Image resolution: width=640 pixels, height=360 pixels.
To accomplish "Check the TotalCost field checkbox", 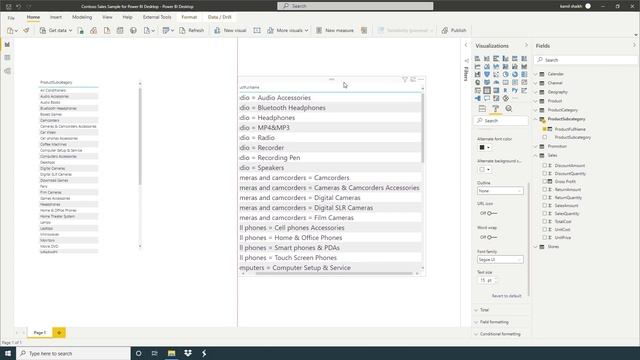I will pos(545,221).
